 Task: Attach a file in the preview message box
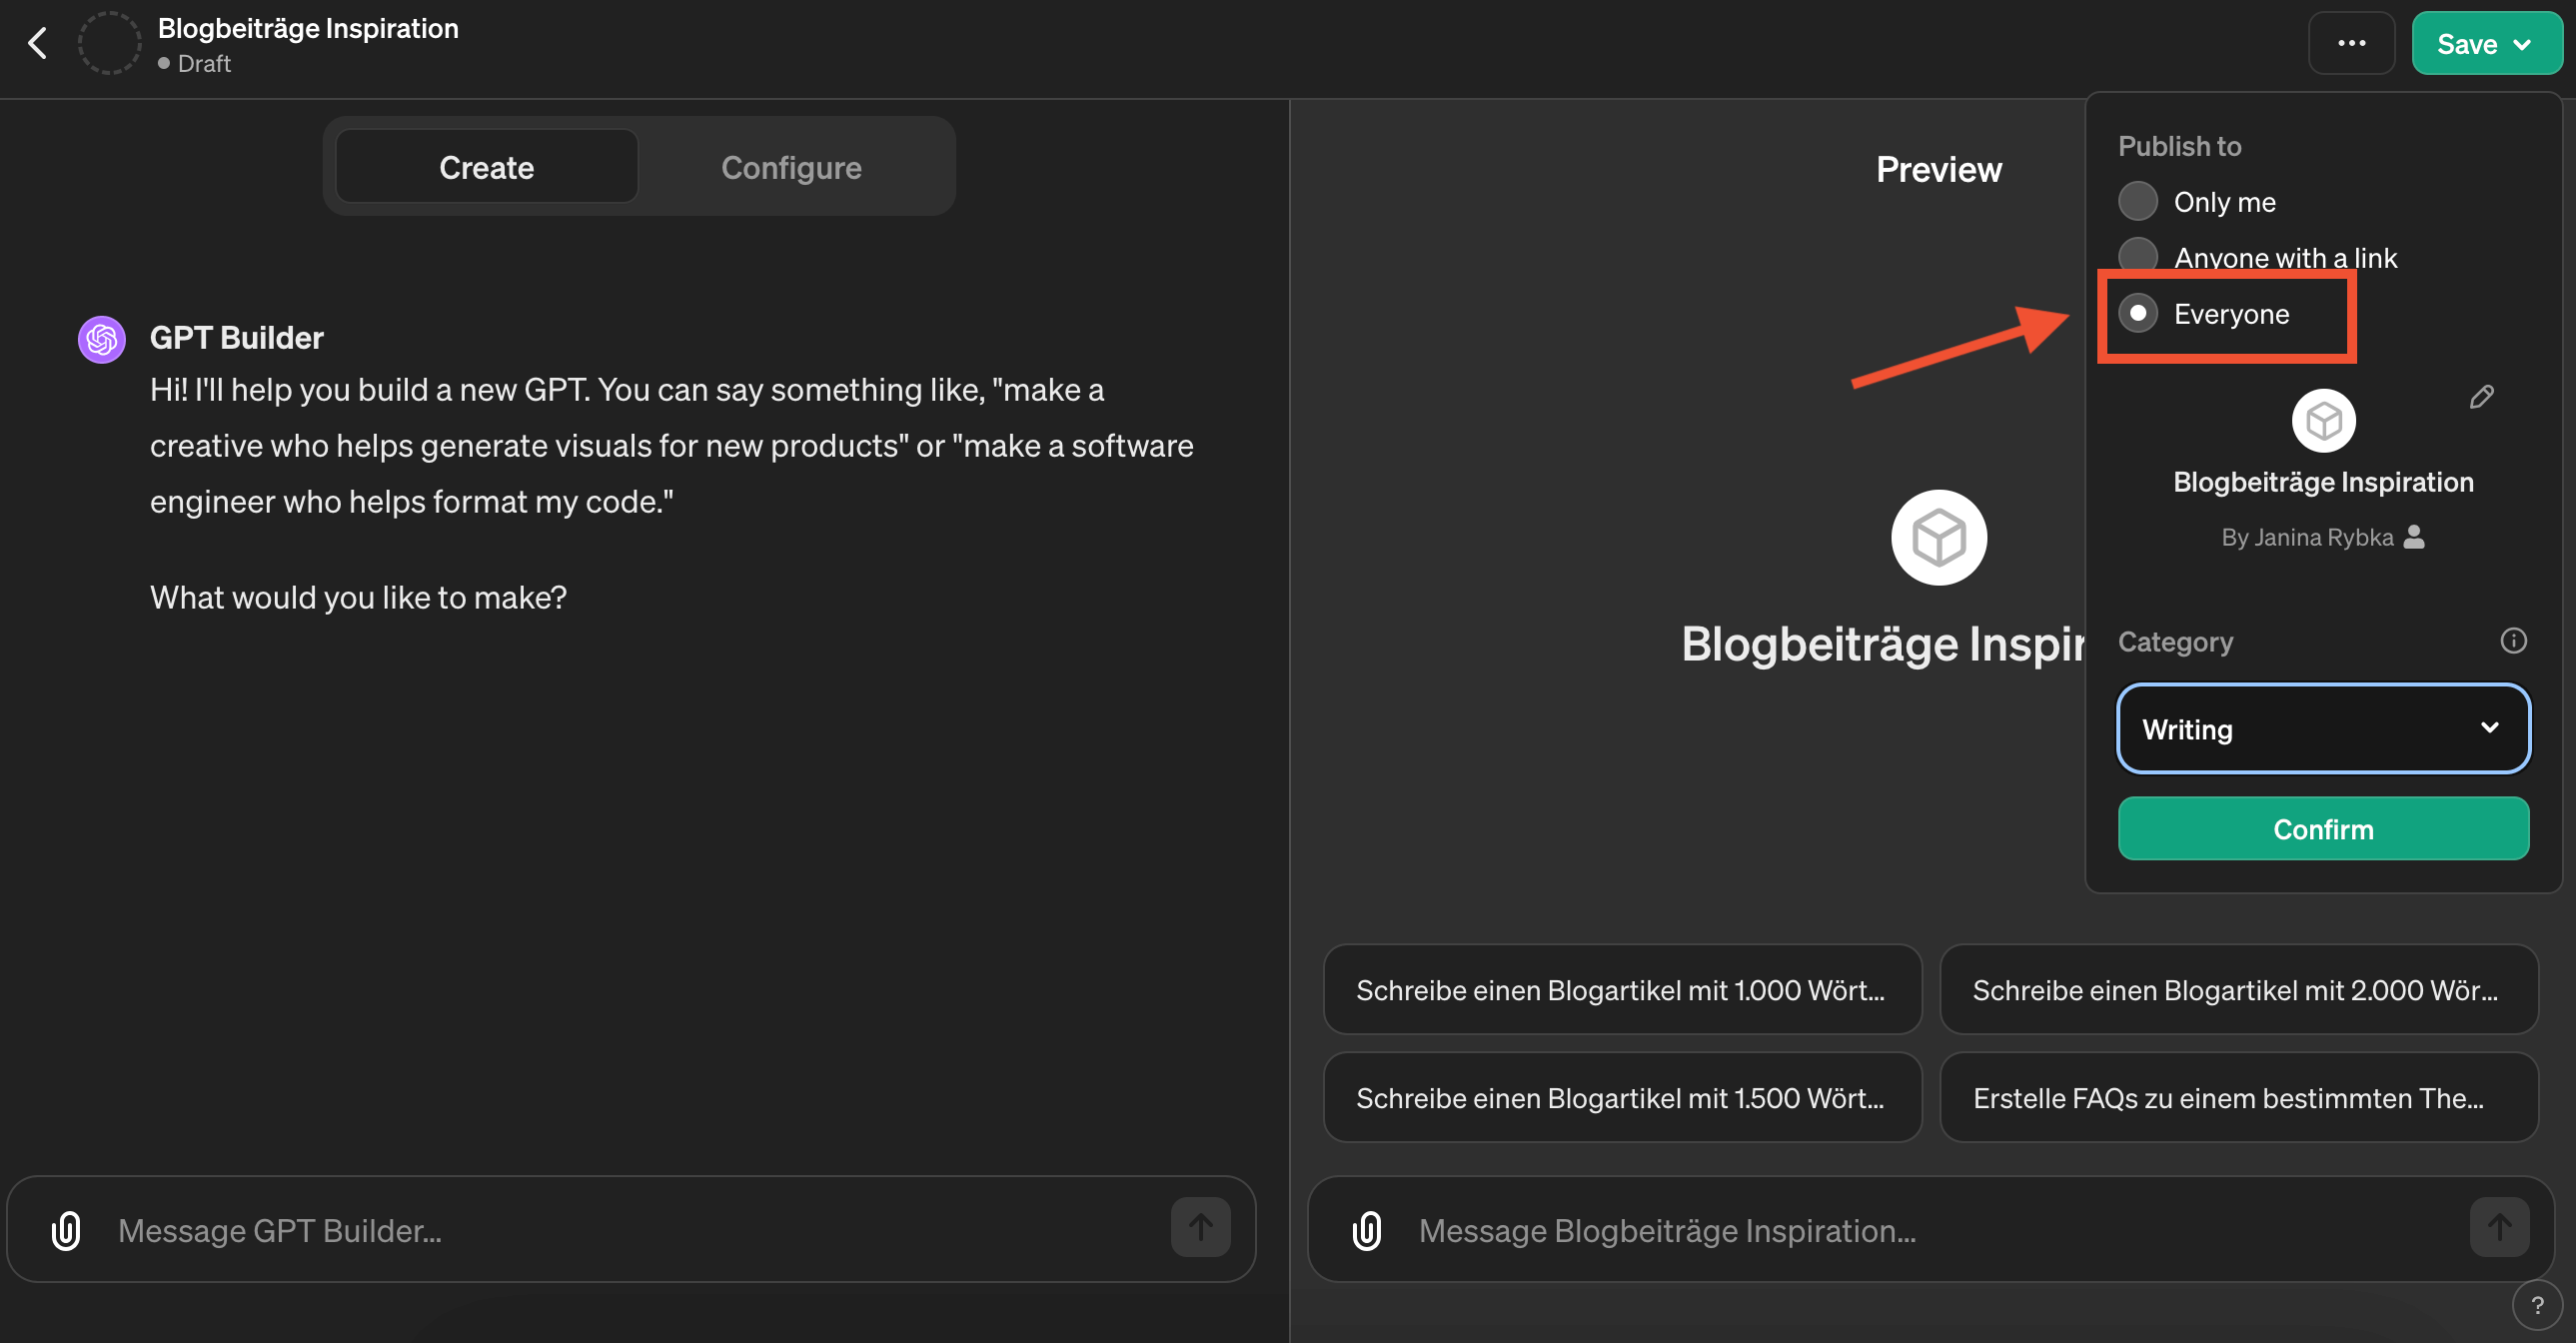pos(1366,1229)
